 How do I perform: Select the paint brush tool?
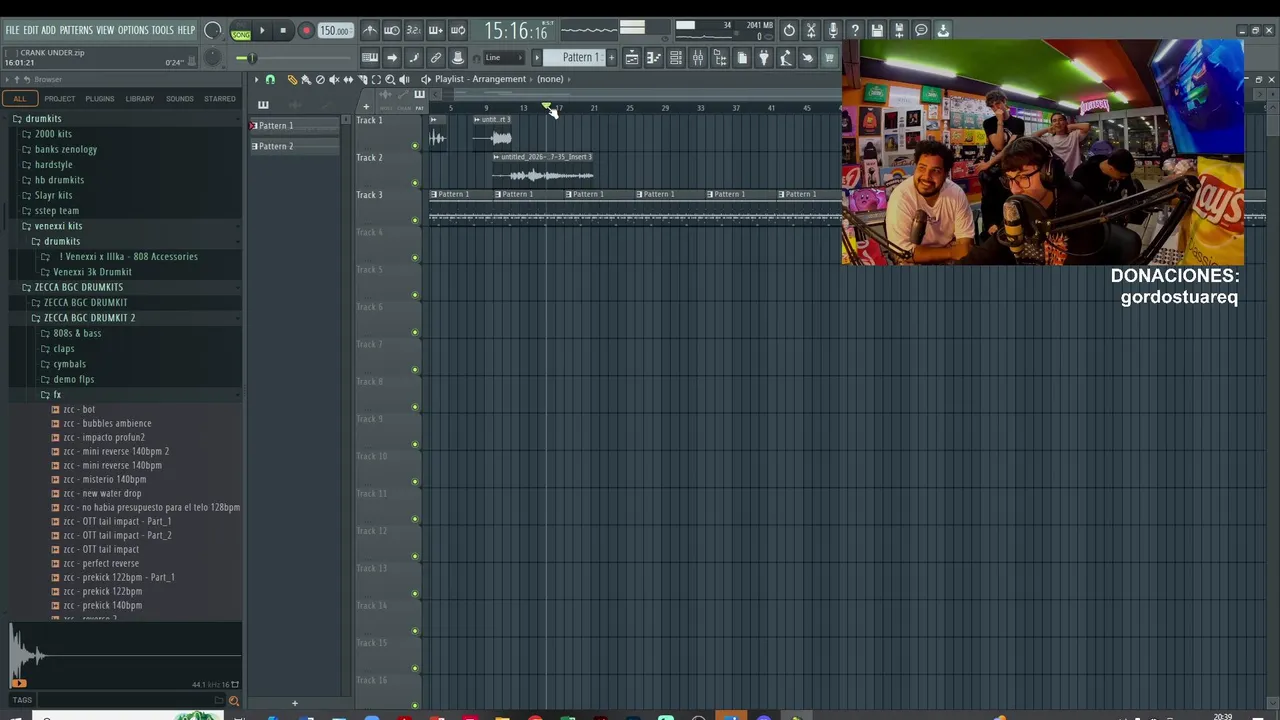306,79
